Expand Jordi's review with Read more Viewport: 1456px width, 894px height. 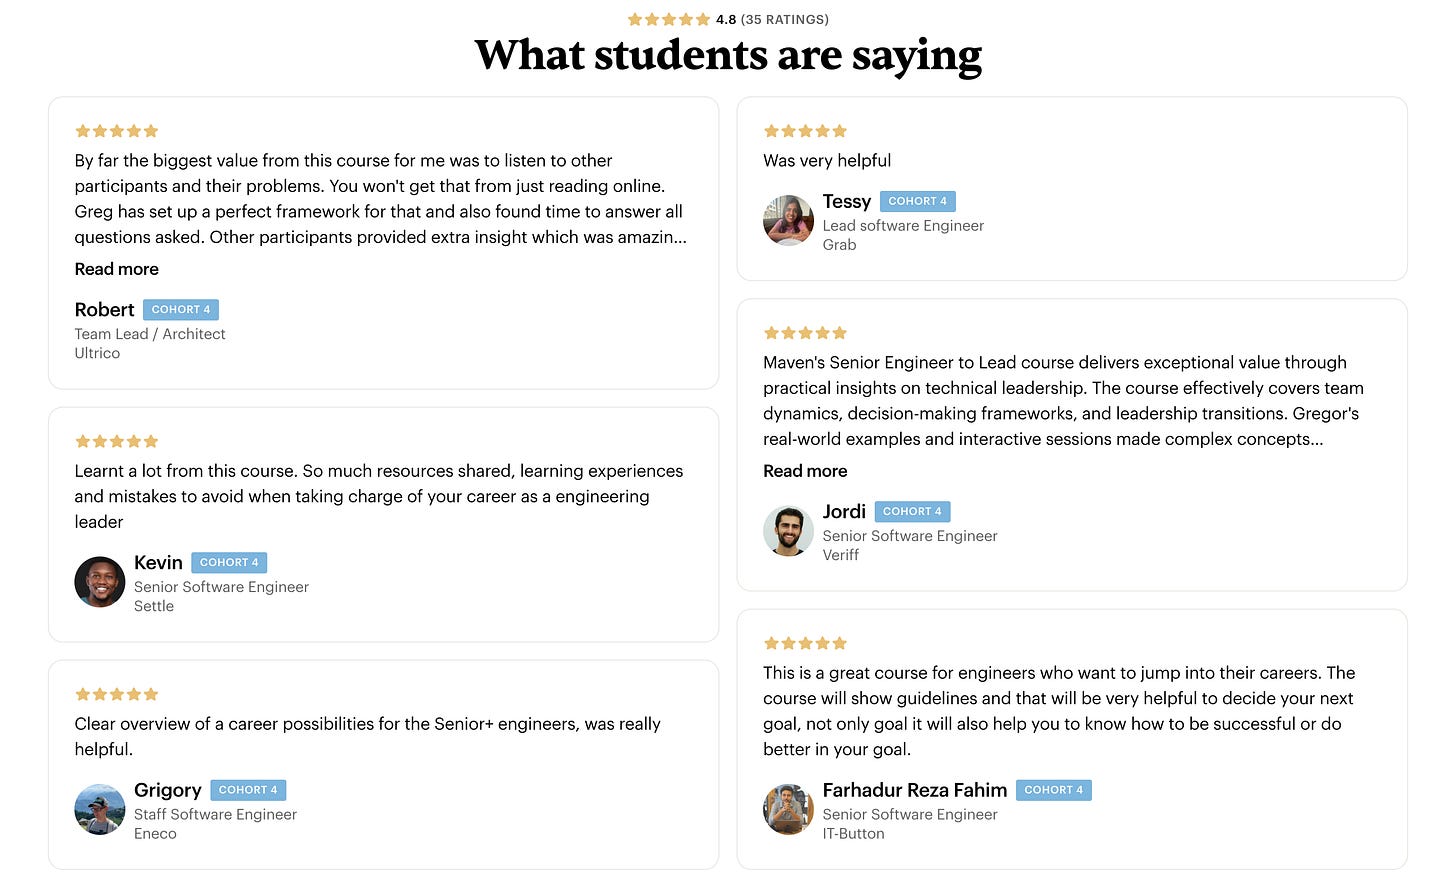pos(805,471)
